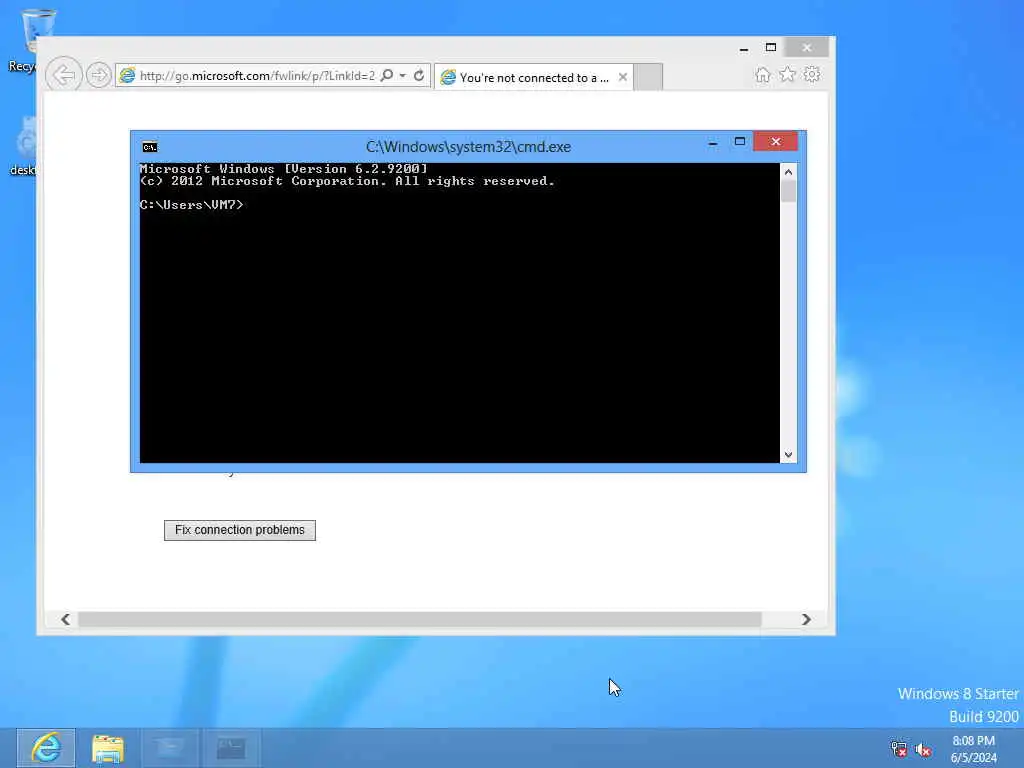The height and width of the screenshot is (768, 1024).
Task: Open the address bar autocomplete dropdown arrow
Action: point(402,75)
